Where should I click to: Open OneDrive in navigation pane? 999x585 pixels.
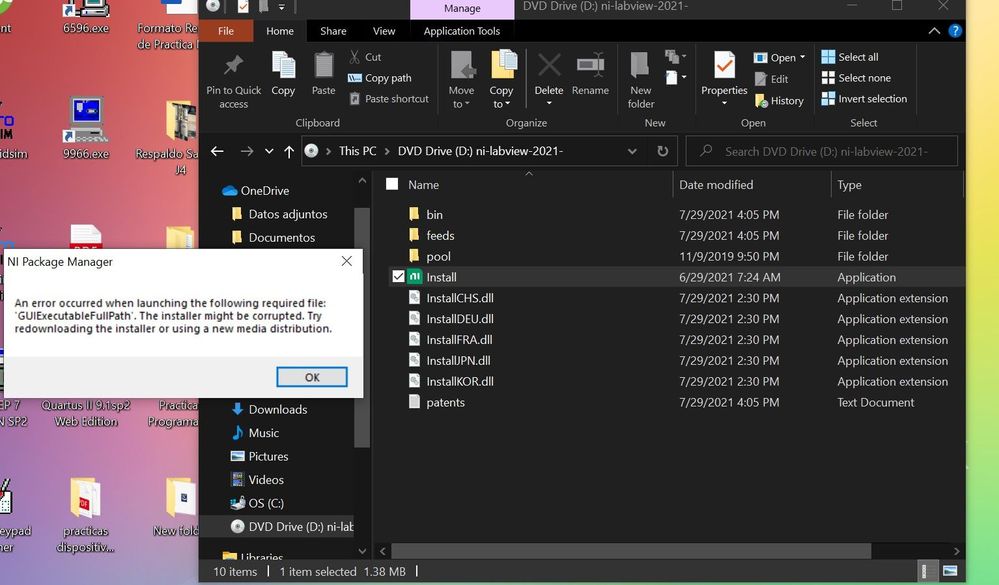point(264,191)
